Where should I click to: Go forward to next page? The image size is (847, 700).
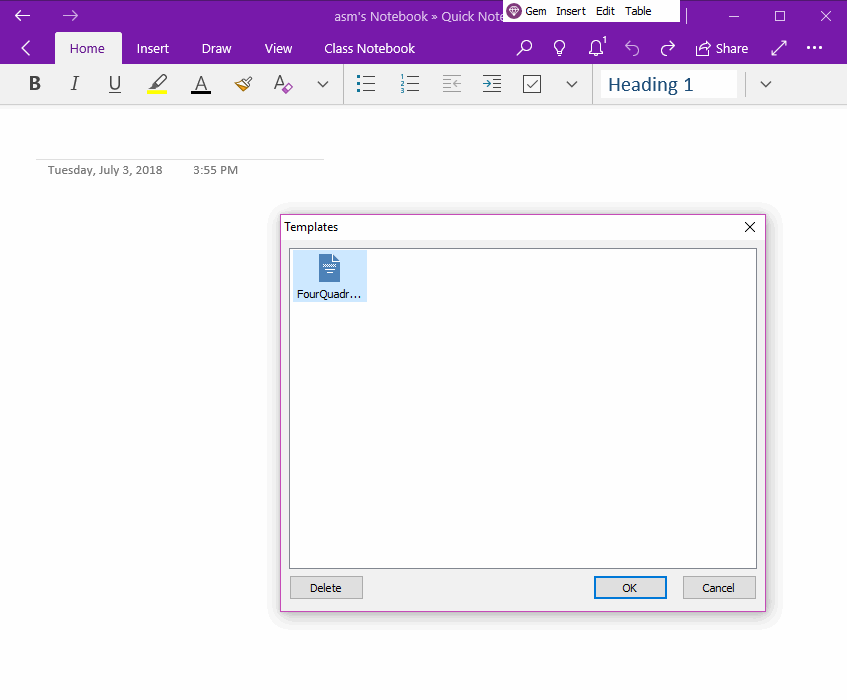[x=70, y=16]
